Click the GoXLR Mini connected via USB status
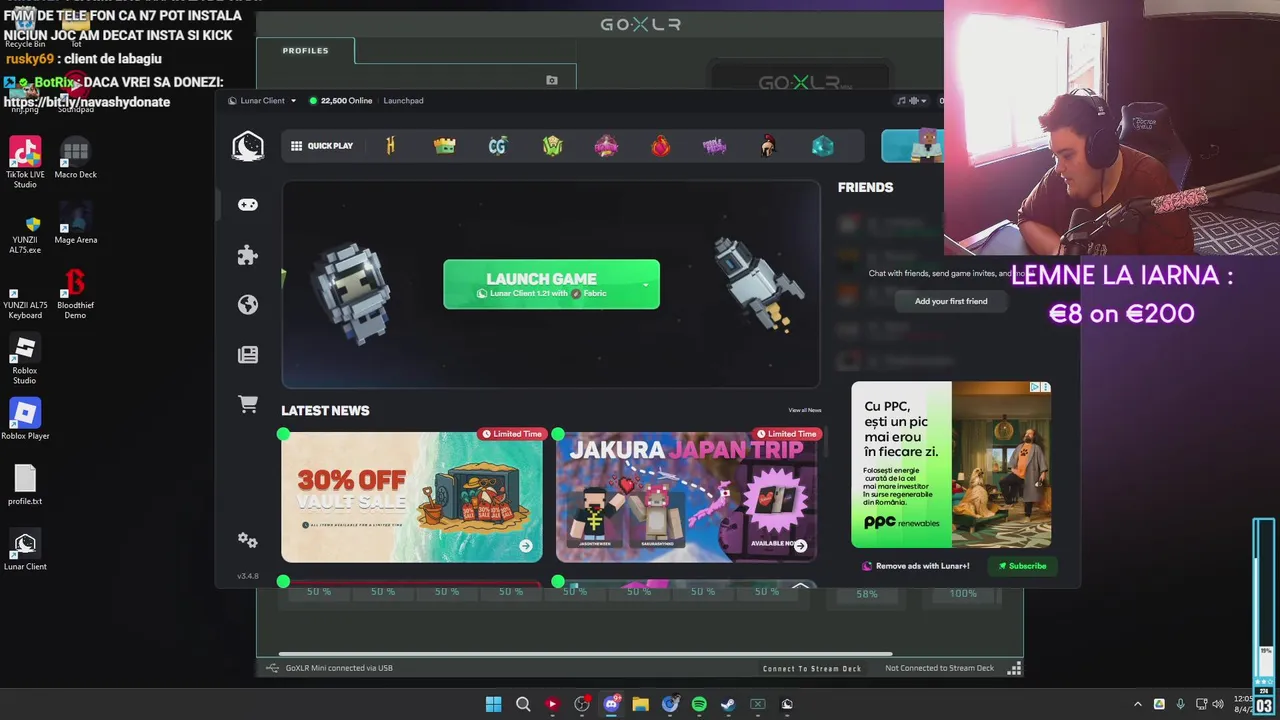The image size is (1280, 720). [339, 668]
